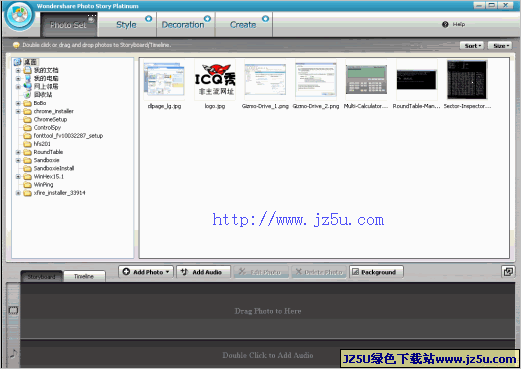
Task: Click the Sandboxie folder icon
Action: pos(28,160)
